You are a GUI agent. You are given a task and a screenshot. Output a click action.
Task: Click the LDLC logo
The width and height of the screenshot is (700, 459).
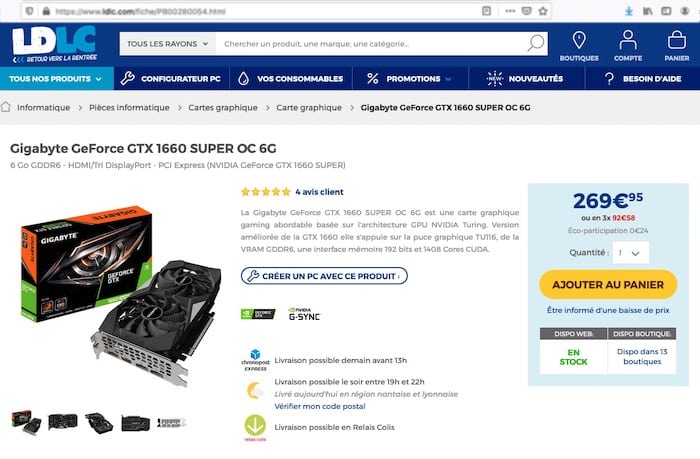tap(54, 44)
